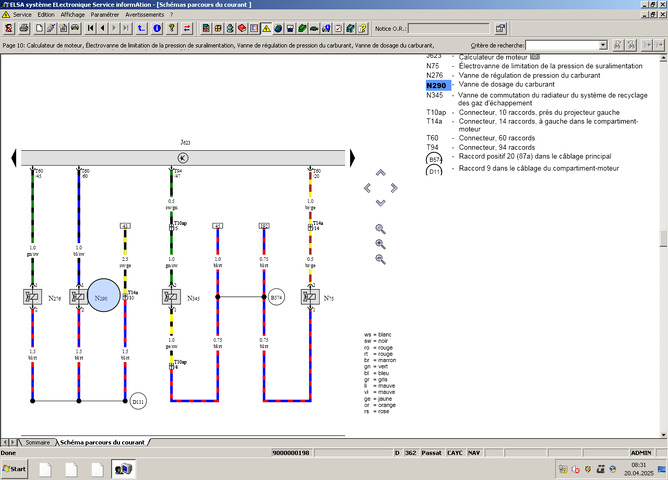Open the Paramétrer menu
The height and width of the screenshot is (480, 668).
pyautogui.click(x=104, y=15)
